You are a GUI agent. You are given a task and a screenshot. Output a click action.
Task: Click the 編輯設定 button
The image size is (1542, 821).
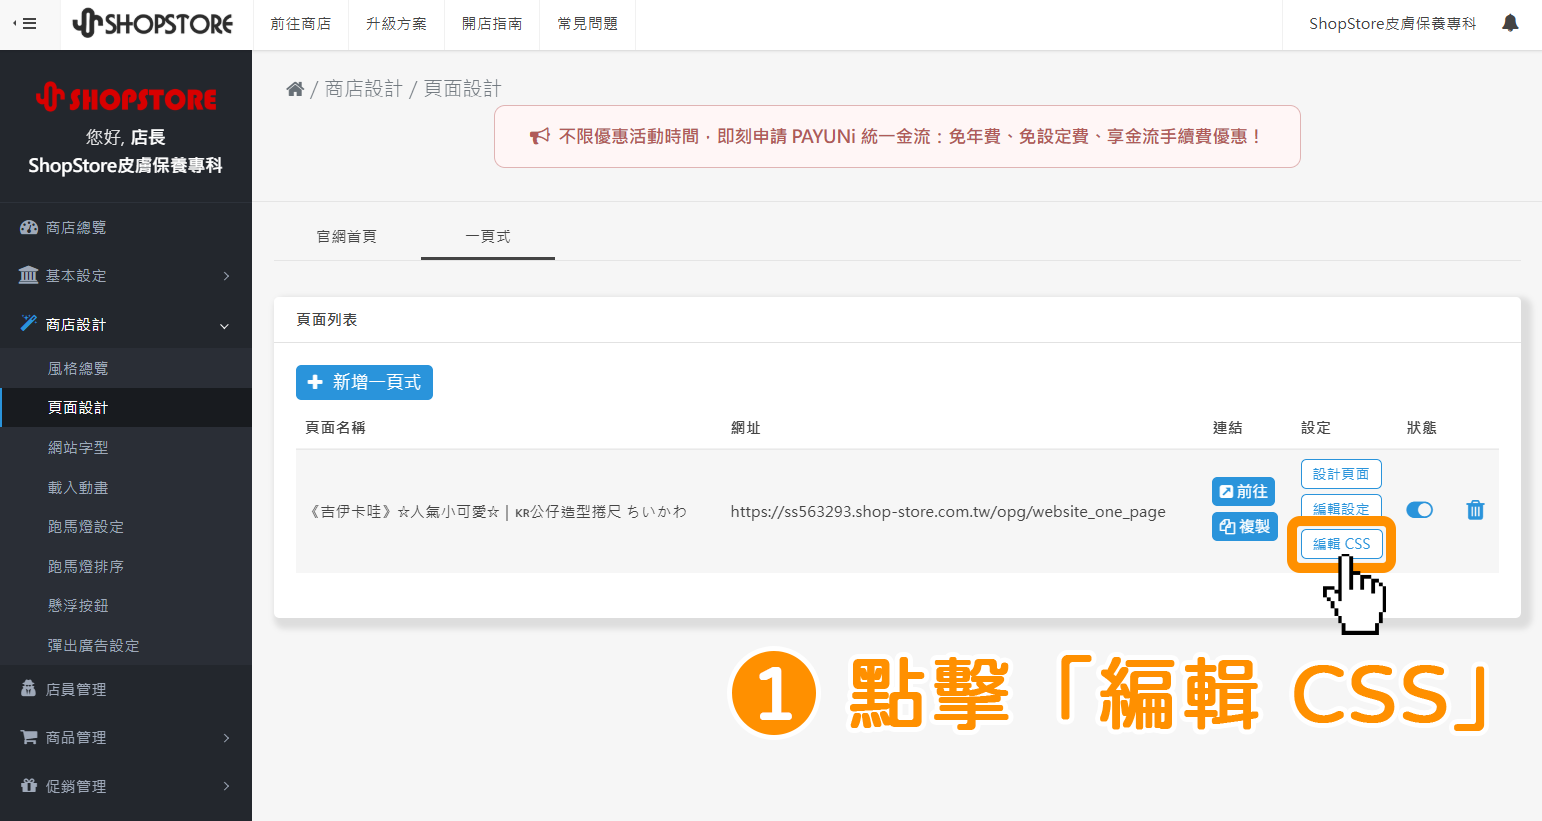[x=1341, y=507]
